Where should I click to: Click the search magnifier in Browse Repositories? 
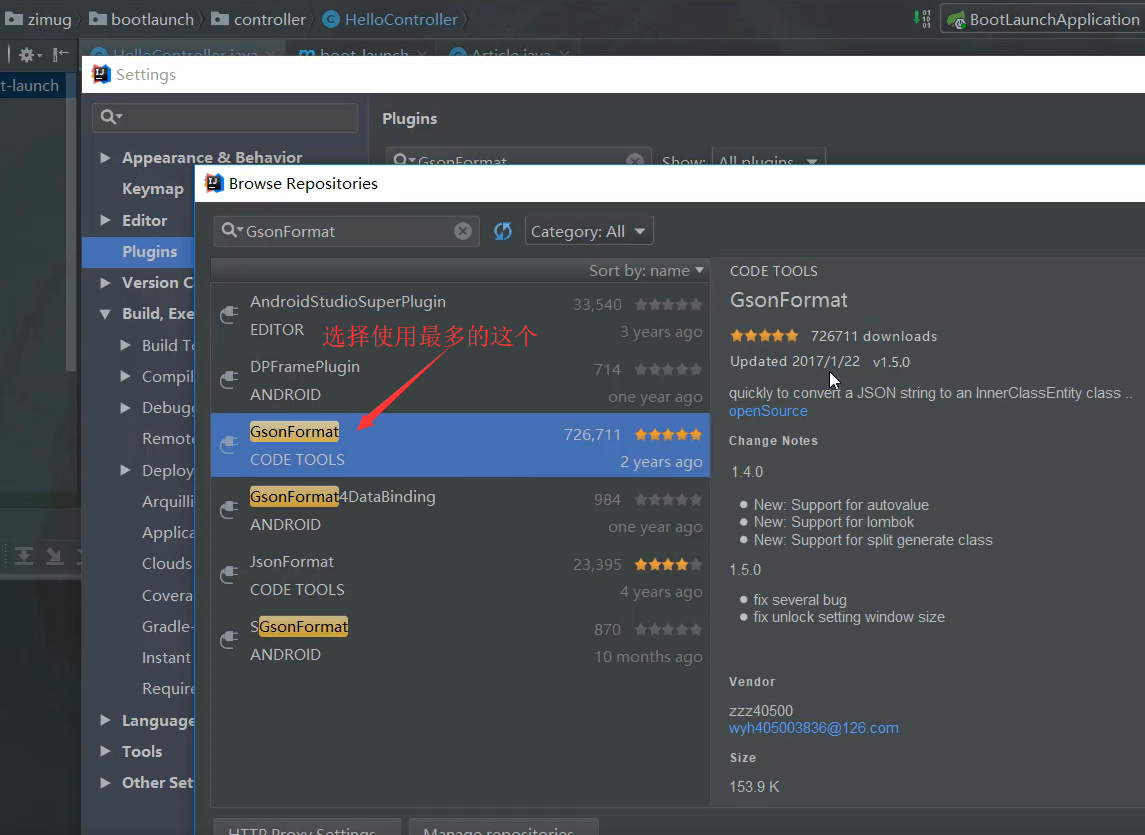230,231
